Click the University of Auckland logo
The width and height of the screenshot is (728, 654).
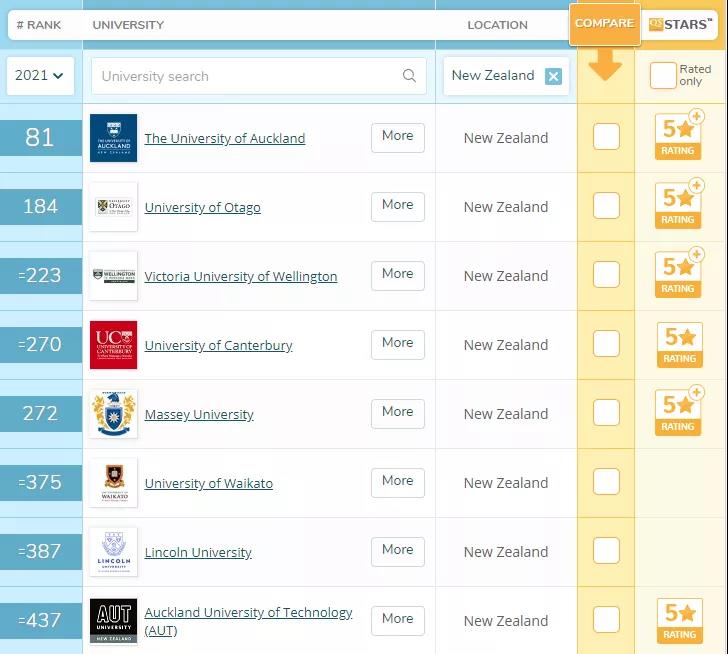click(113, 138)
